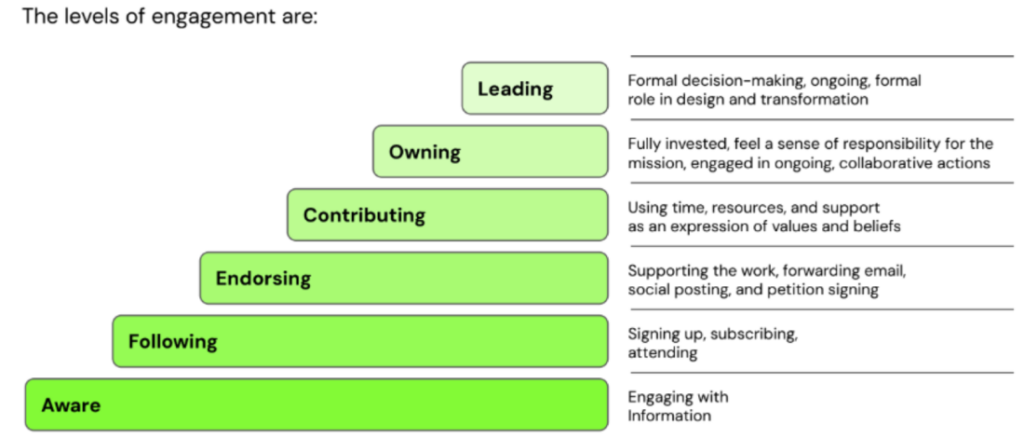Select the Endorsing level box
The width and height of the screenshot is (1024, 438).
tap(403, 278)
